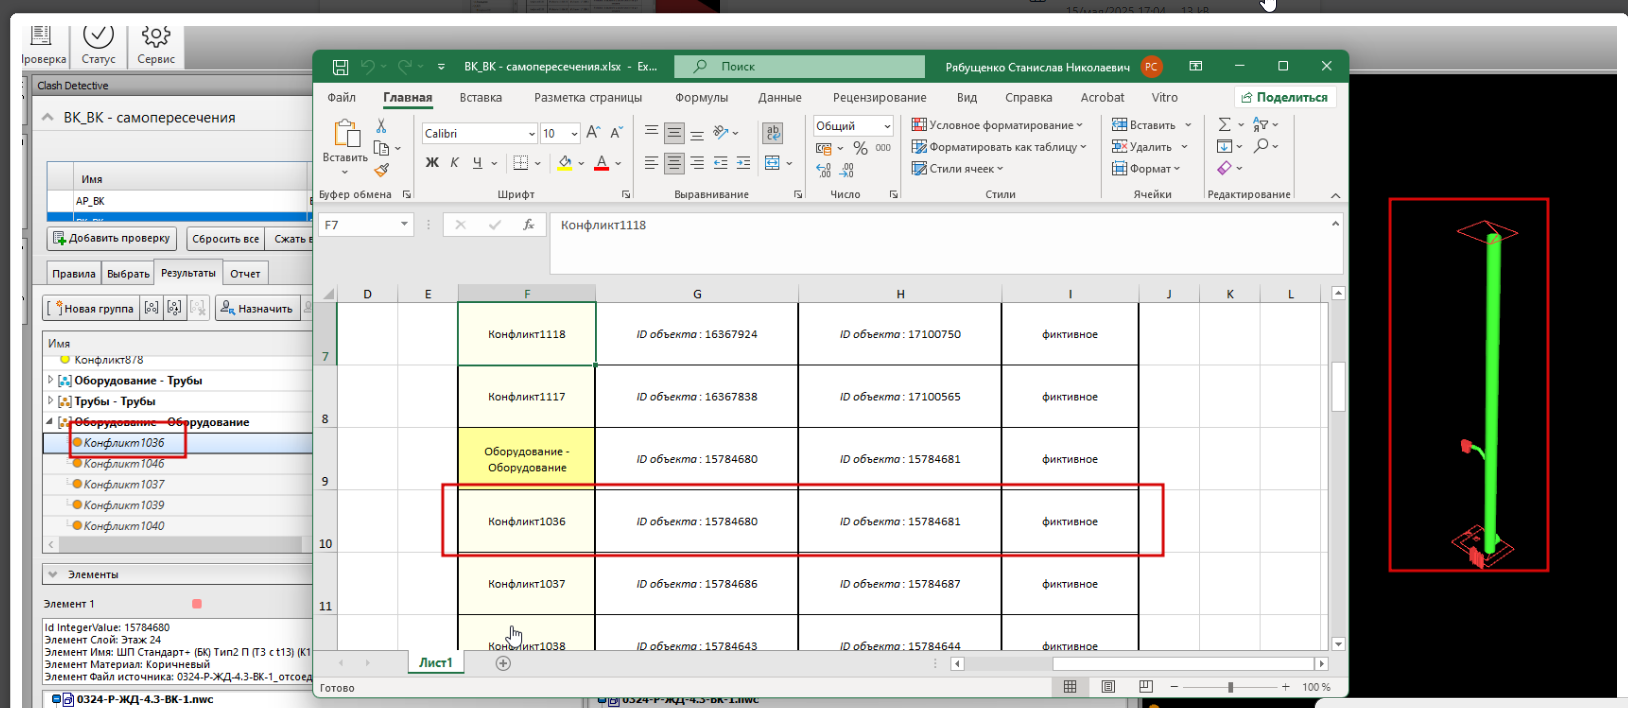Screen dimensions: 1628x708
Task: Open the Calibri font name dropdown
Action: [x=531, y=134]
